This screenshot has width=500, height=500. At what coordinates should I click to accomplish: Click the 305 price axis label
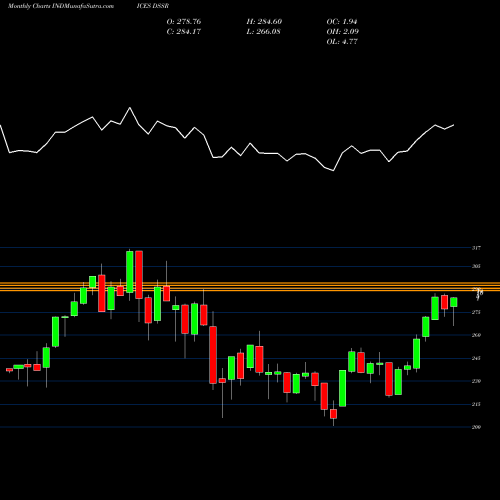[476, 266]
